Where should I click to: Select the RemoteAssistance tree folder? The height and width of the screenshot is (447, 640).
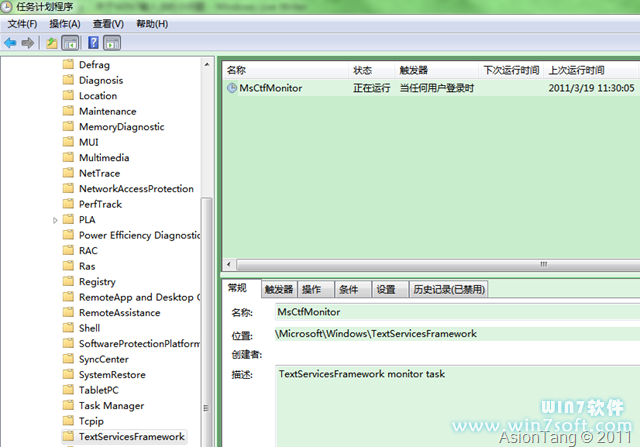click(120, 313)
